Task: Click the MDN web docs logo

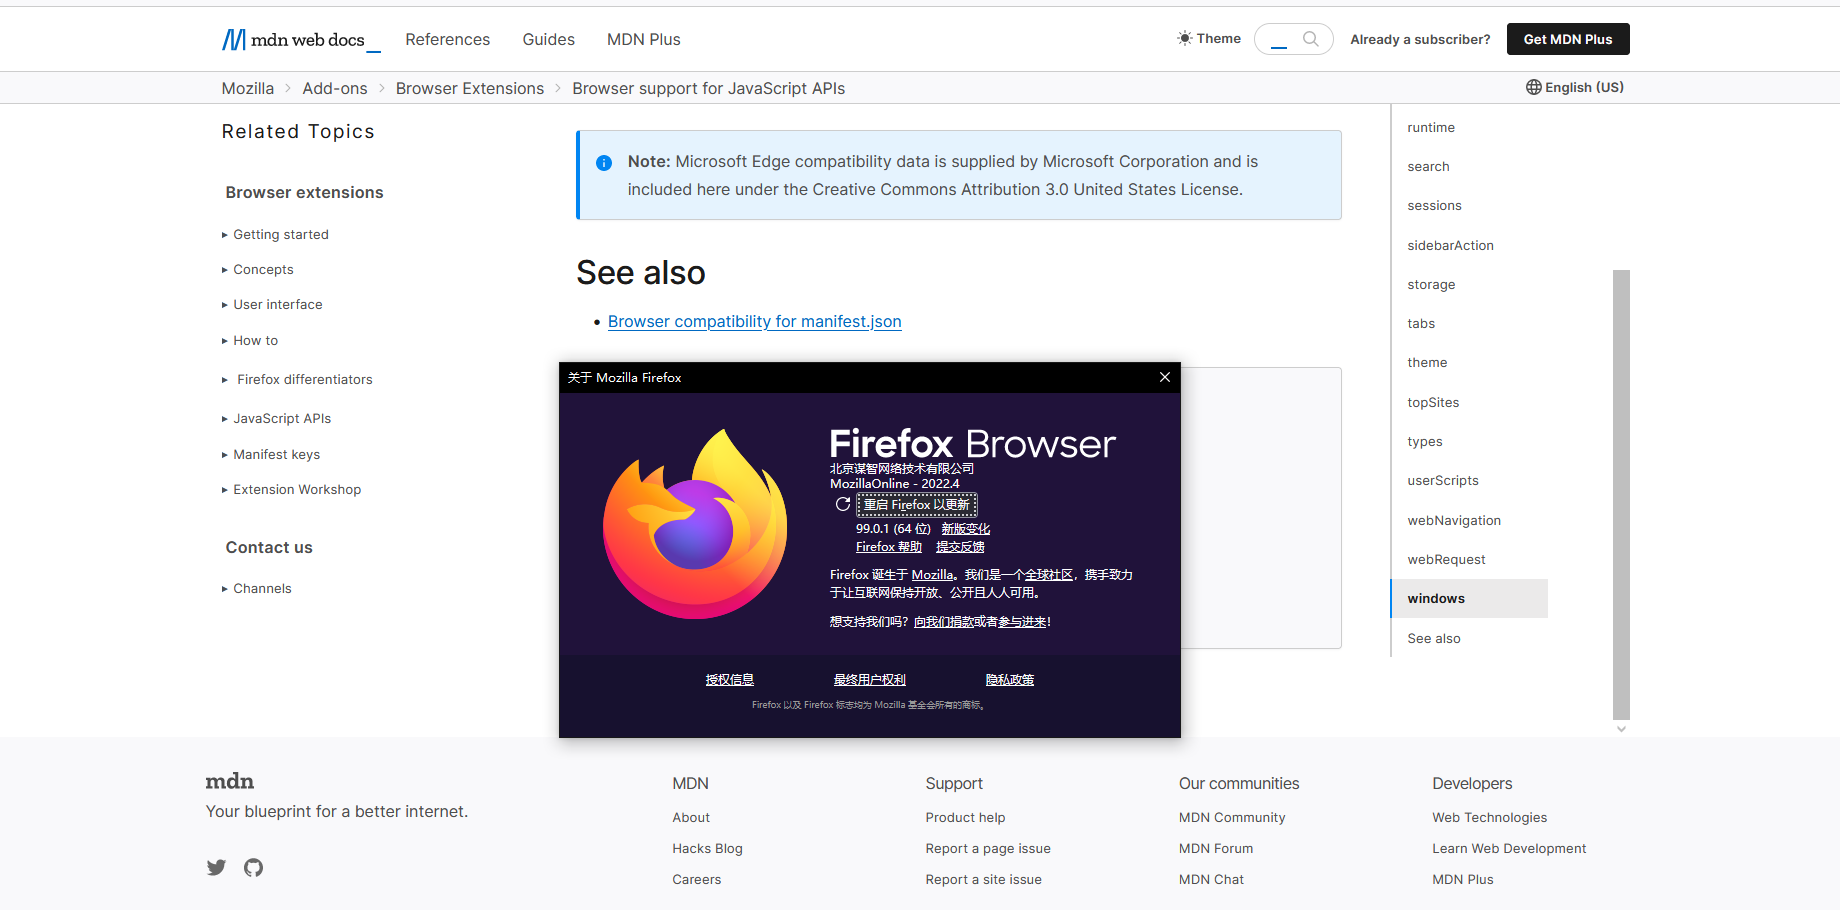Action: point(301,40)
